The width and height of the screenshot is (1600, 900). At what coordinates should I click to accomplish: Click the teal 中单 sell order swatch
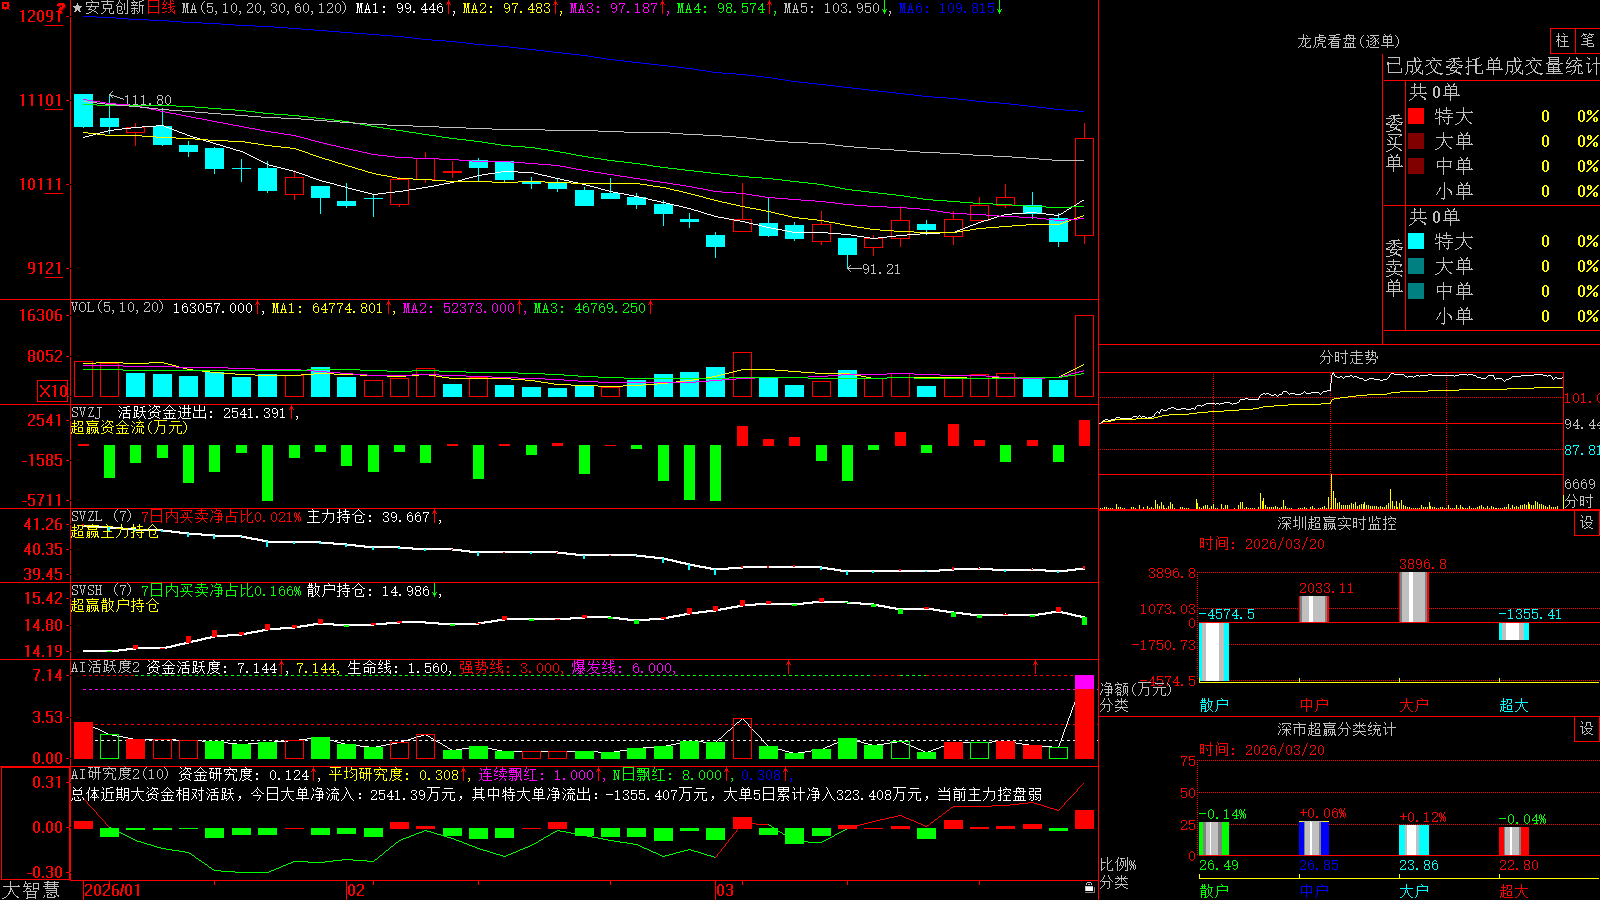(1416, 290)
